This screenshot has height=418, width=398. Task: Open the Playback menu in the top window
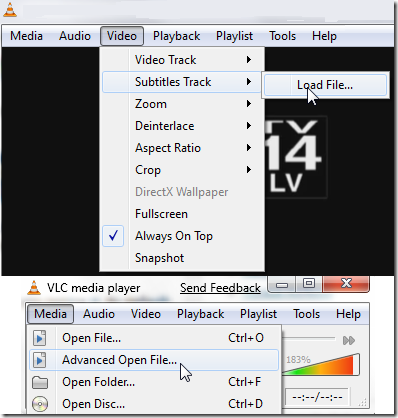176,36
